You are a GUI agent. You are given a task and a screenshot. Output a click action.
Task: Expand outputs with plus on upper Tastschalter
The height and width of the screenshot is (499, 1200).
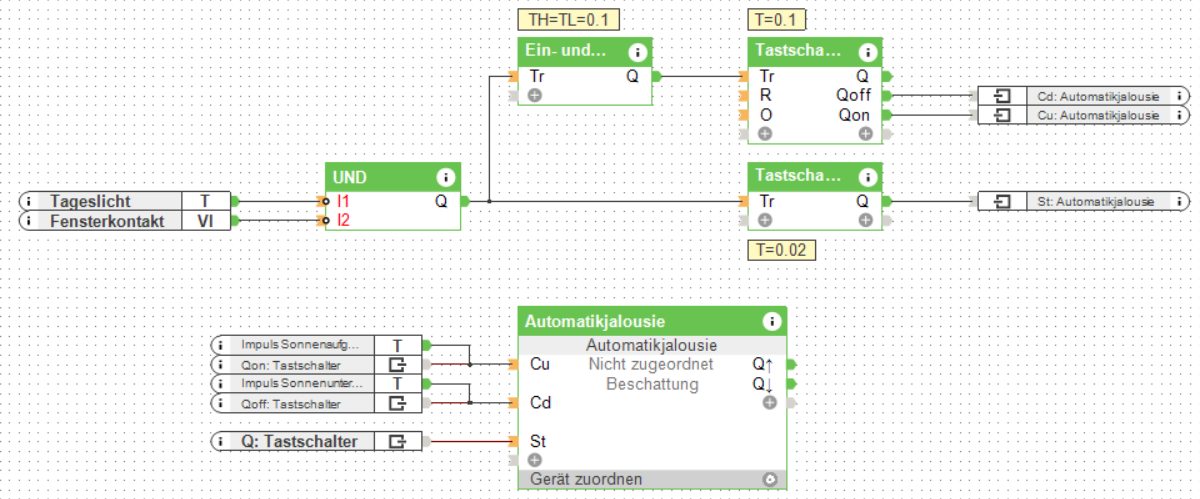(x=865, y=134)
